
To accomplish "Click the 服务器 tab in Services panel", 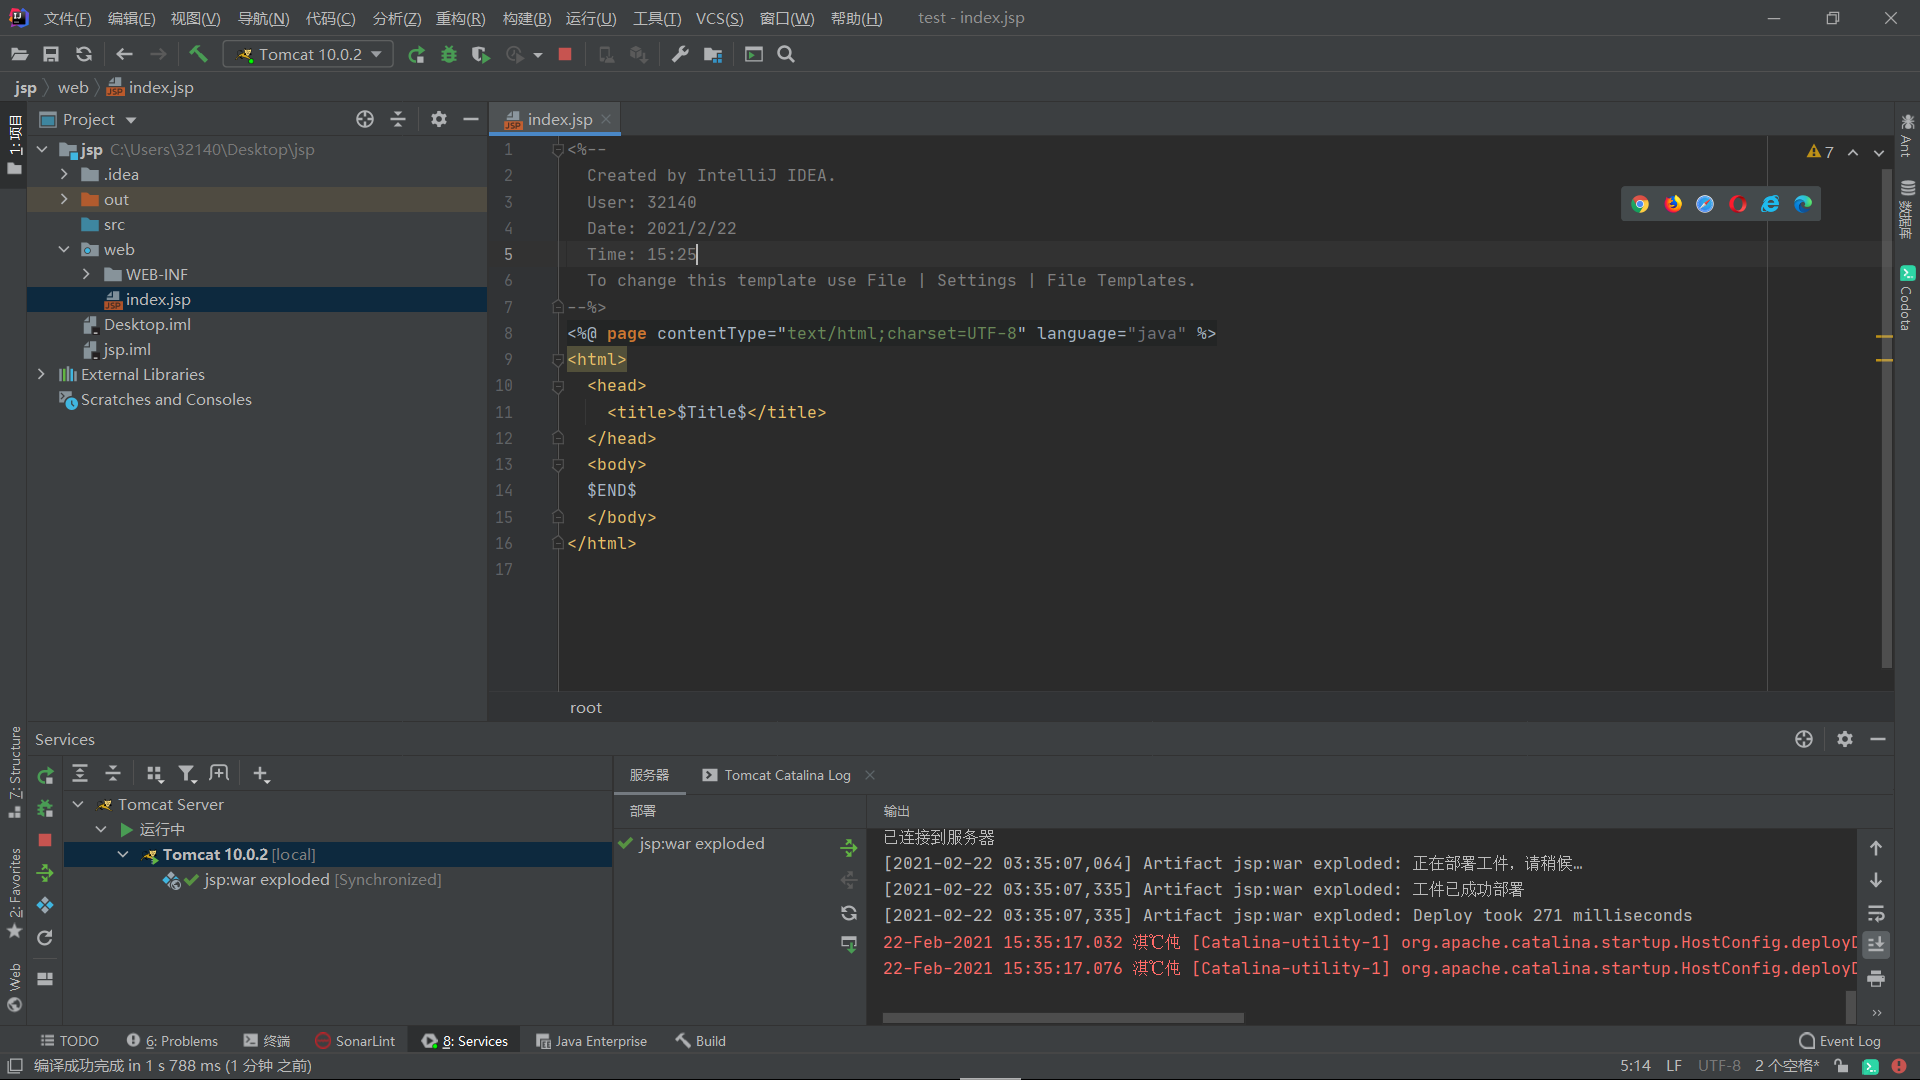I will (650, 774).
